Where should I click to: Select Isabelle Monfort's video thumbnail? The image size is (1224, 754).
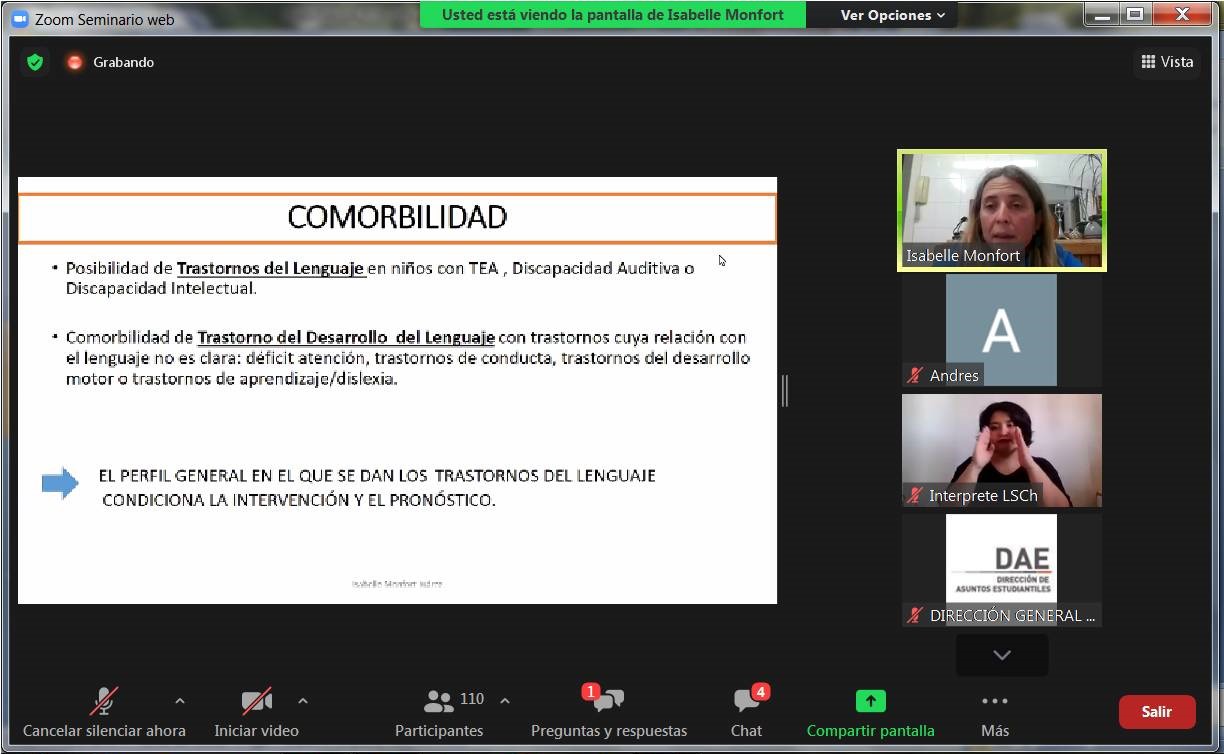(x=1001, y=210)
